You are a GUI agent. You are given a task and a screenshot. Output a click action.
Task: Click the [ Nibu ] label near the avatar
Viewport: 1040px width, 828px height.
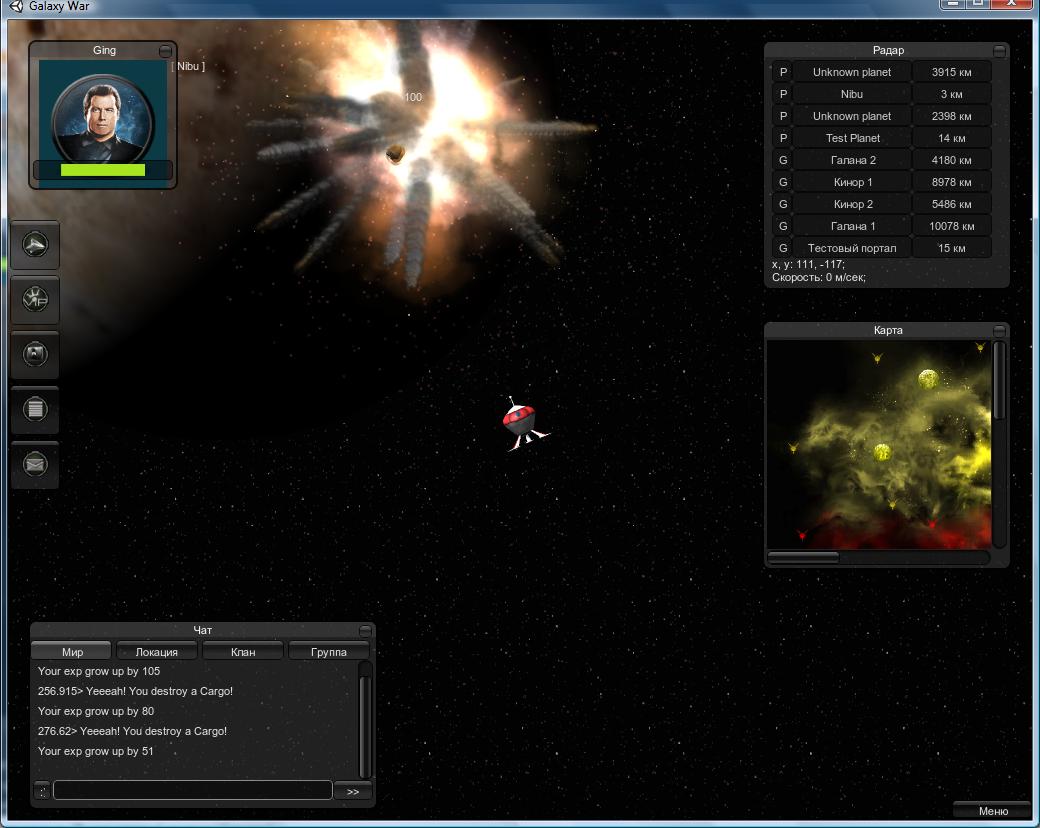[x=188, y=66]
